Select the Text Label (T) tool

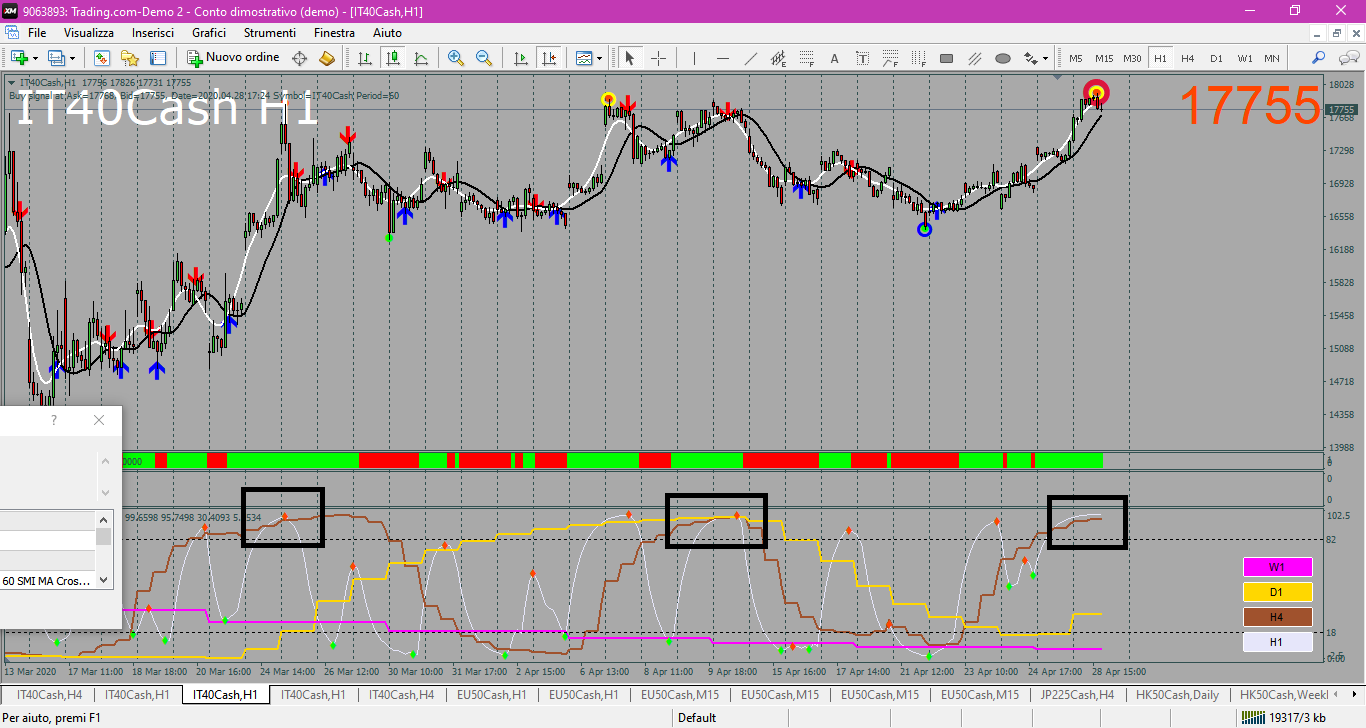point(863,58)
